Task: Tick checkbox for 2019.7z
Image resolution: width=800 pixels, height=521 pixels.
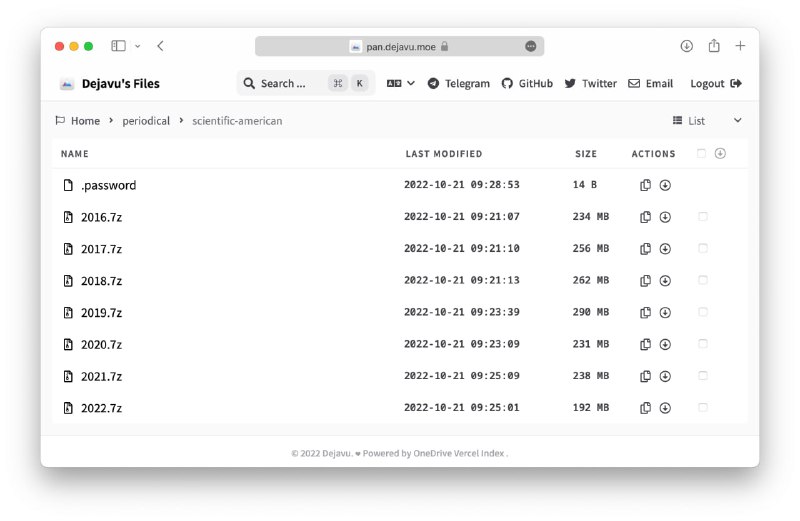Action: [703, 312]
